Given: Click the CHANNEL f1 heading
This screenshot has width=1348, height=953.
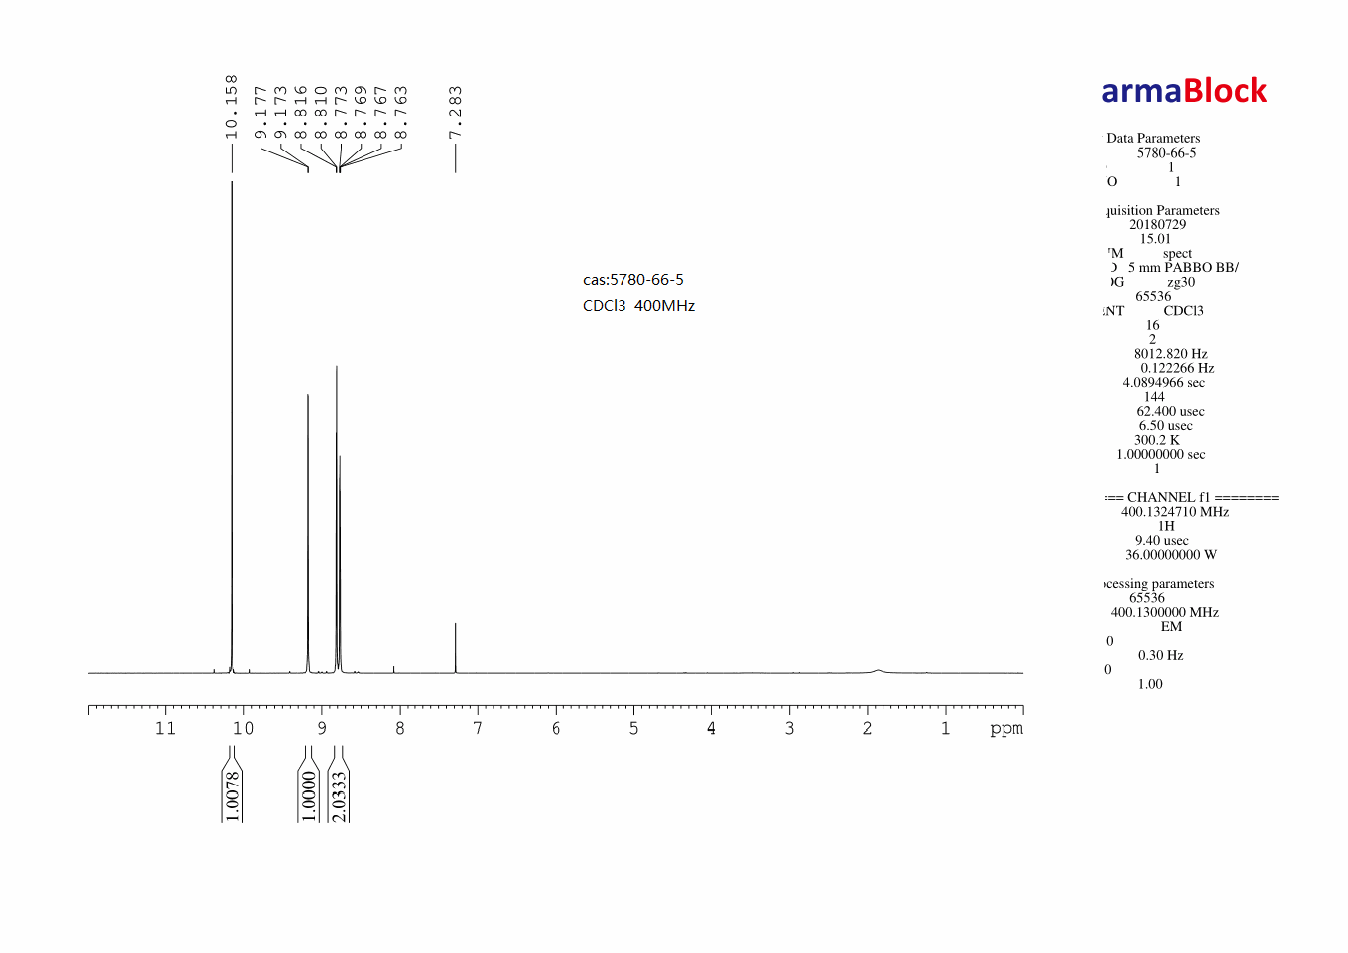Looking at the screenshot, I should click(1192, 497).
